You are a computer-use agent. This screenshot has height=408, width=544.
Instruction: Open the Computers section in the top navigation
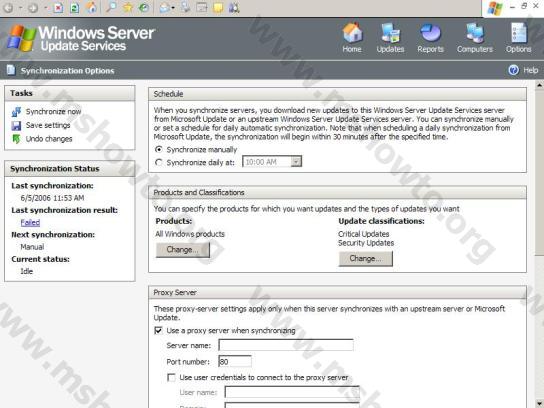pyautogui.click(x=475, y=37)
